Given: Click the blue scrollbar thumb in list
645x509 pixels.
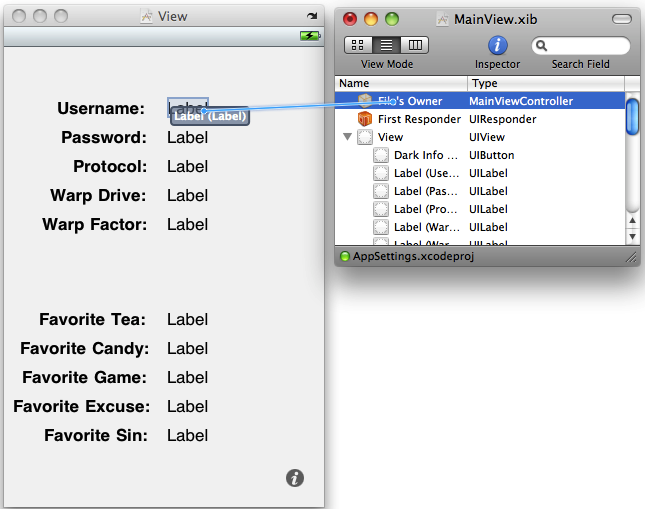Looking at the screenshot, I should 632,117.
